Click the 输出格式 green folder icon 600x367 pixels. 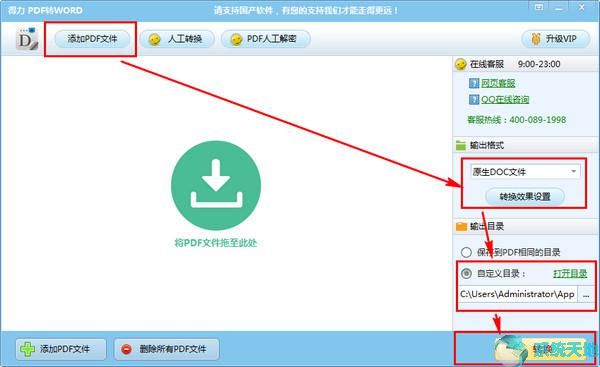[461, 145]
